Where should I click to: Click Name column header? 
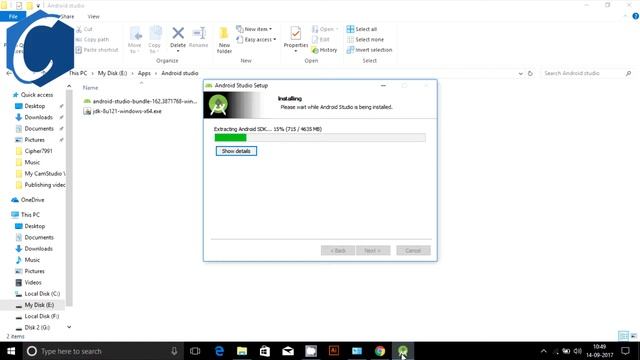91,88
